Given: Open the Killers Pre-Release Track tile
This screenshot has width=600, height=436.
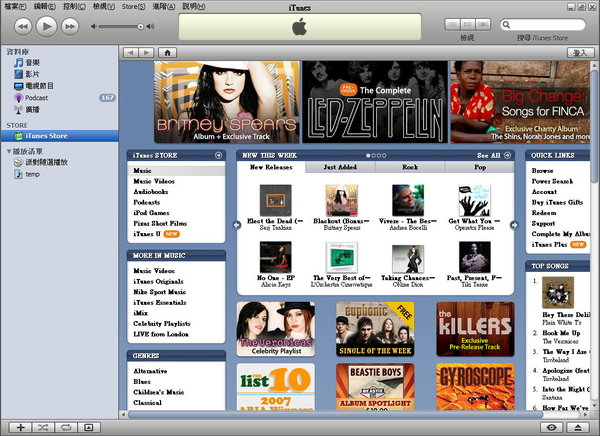Looking at the screenshot, I should click(x=475, y=329).
